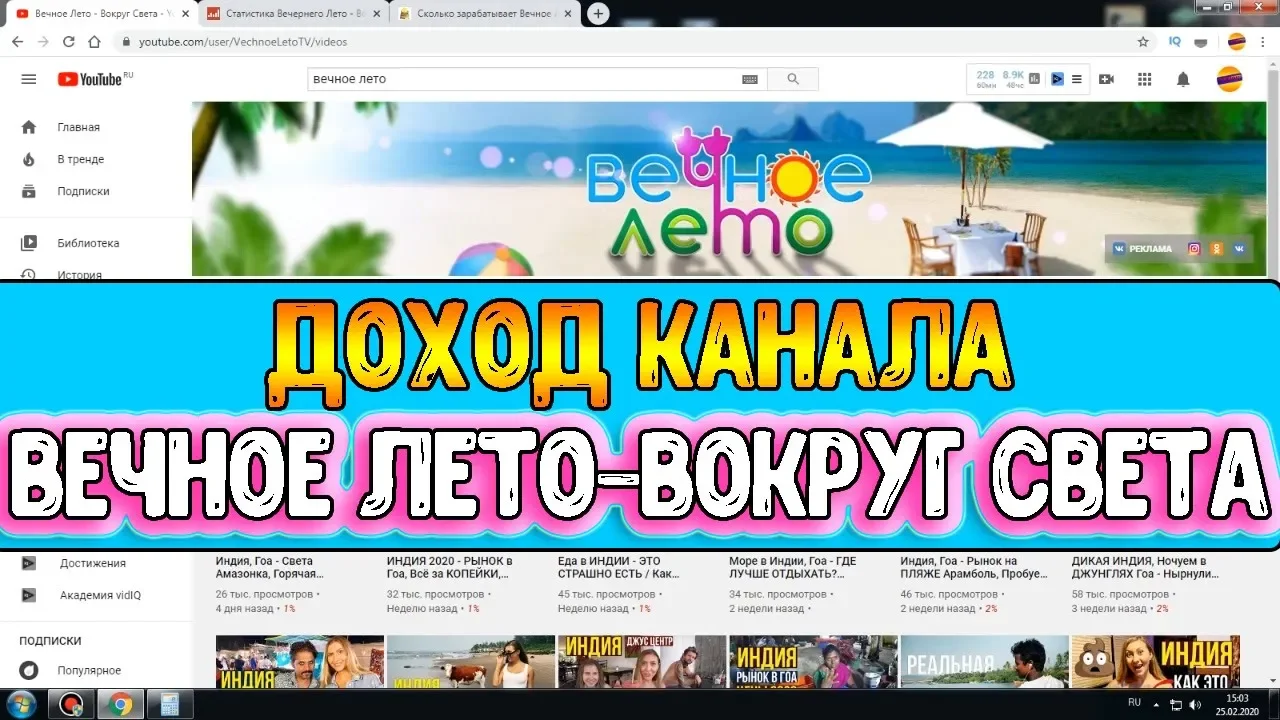Open video 'ДИКАЯ ИНДИЯ, Ночуем в ДЖУНГЛЯХ'
The image size is (1280, 720).
1145,568
